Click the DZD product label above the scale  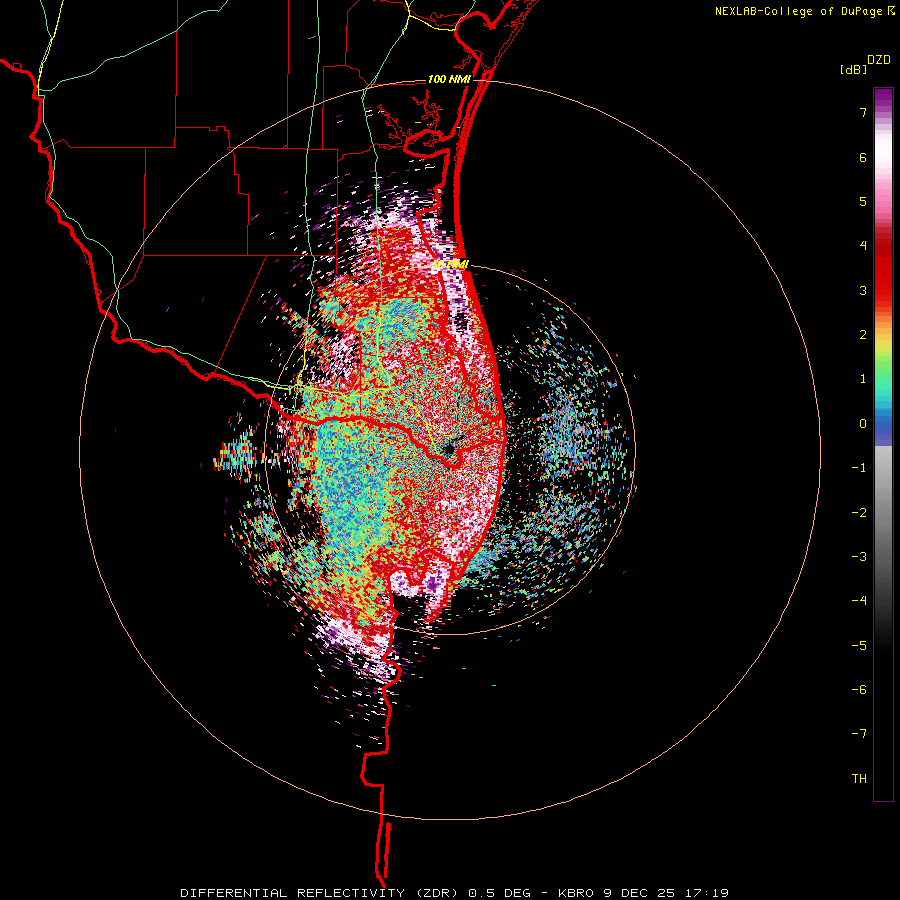(x=879, y=60)
